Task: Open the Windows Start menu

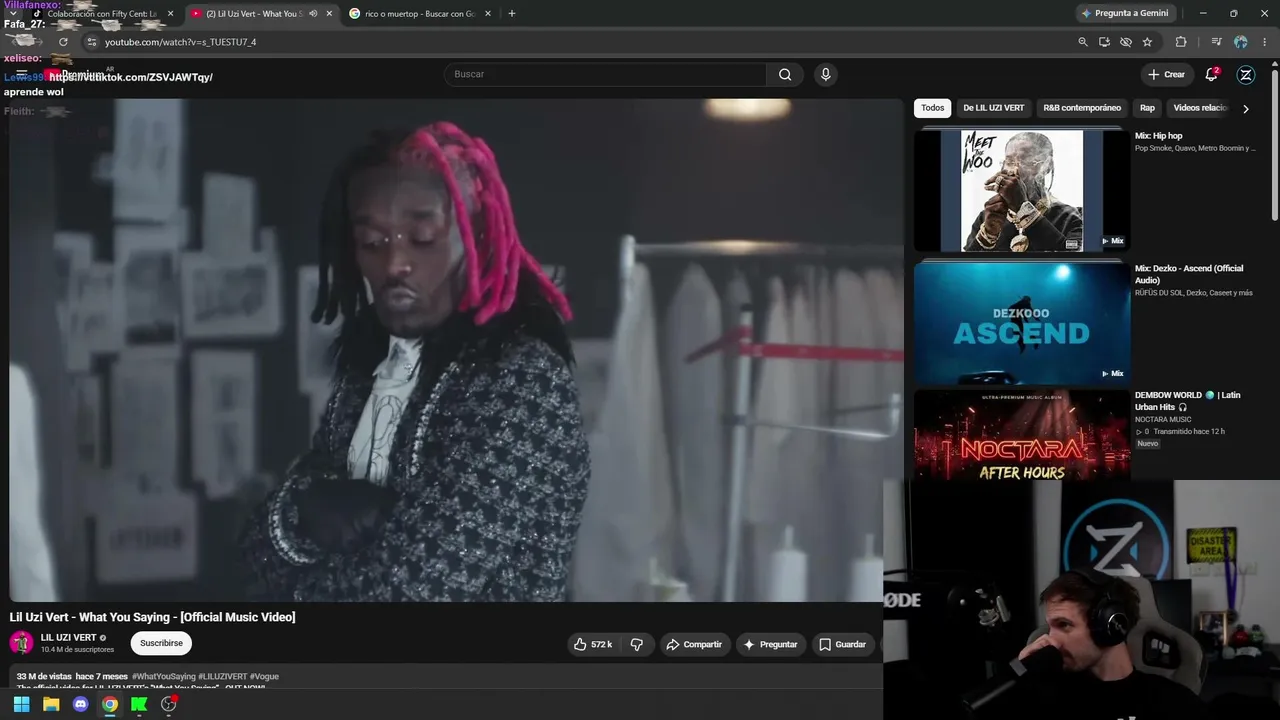Action: 21,704
